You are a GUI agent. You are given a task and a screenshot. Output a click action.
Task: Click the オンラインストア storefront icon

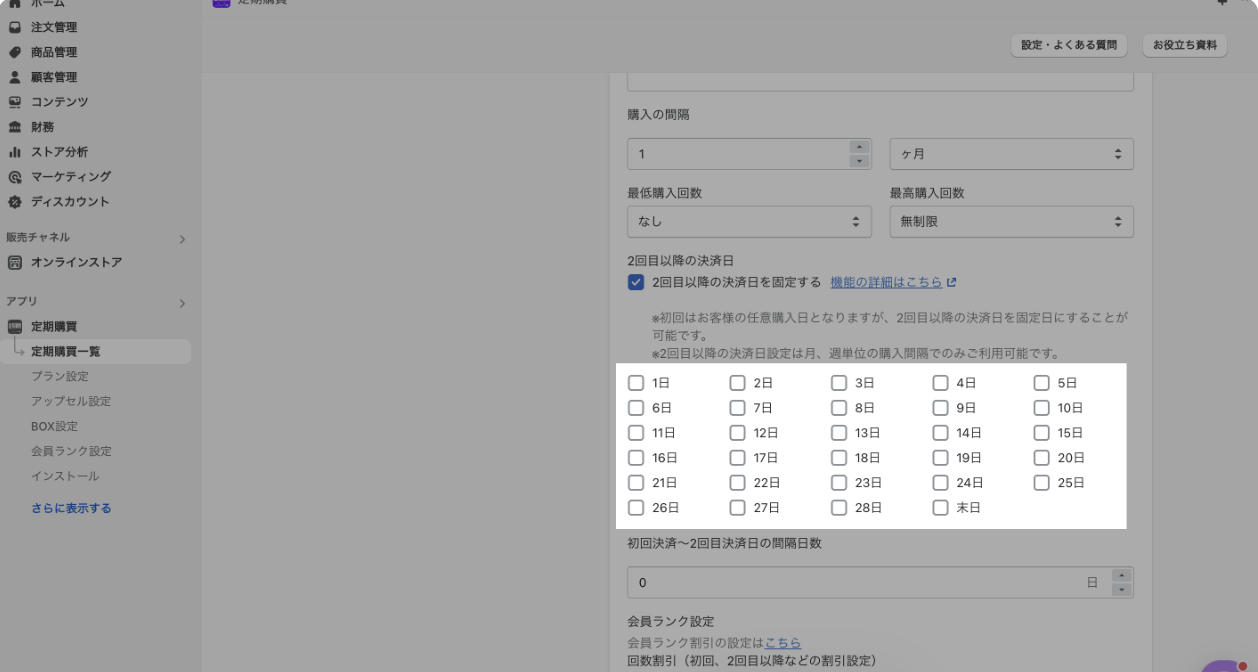tap(15, 263)
